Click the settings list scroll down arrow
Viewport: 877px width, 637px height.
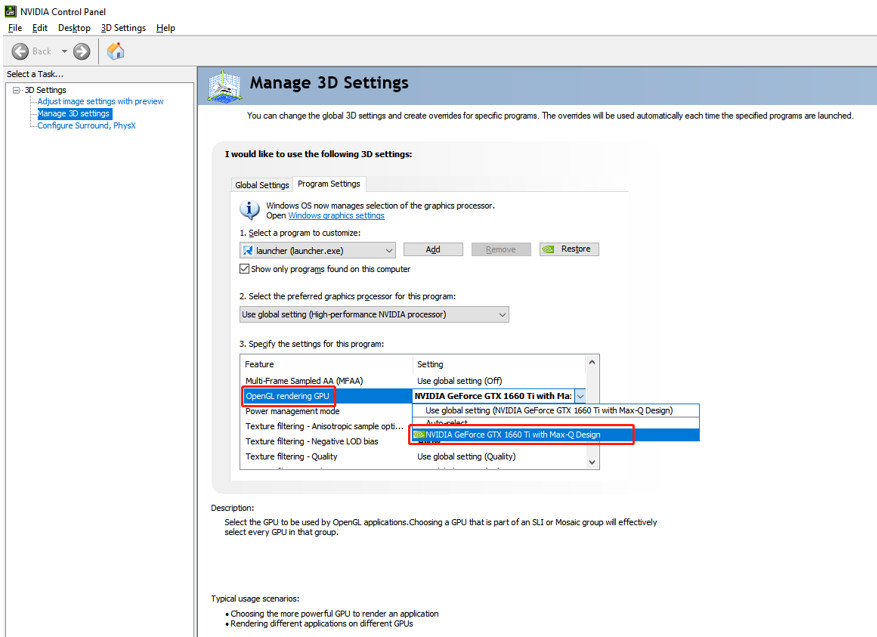click(592, 462)
